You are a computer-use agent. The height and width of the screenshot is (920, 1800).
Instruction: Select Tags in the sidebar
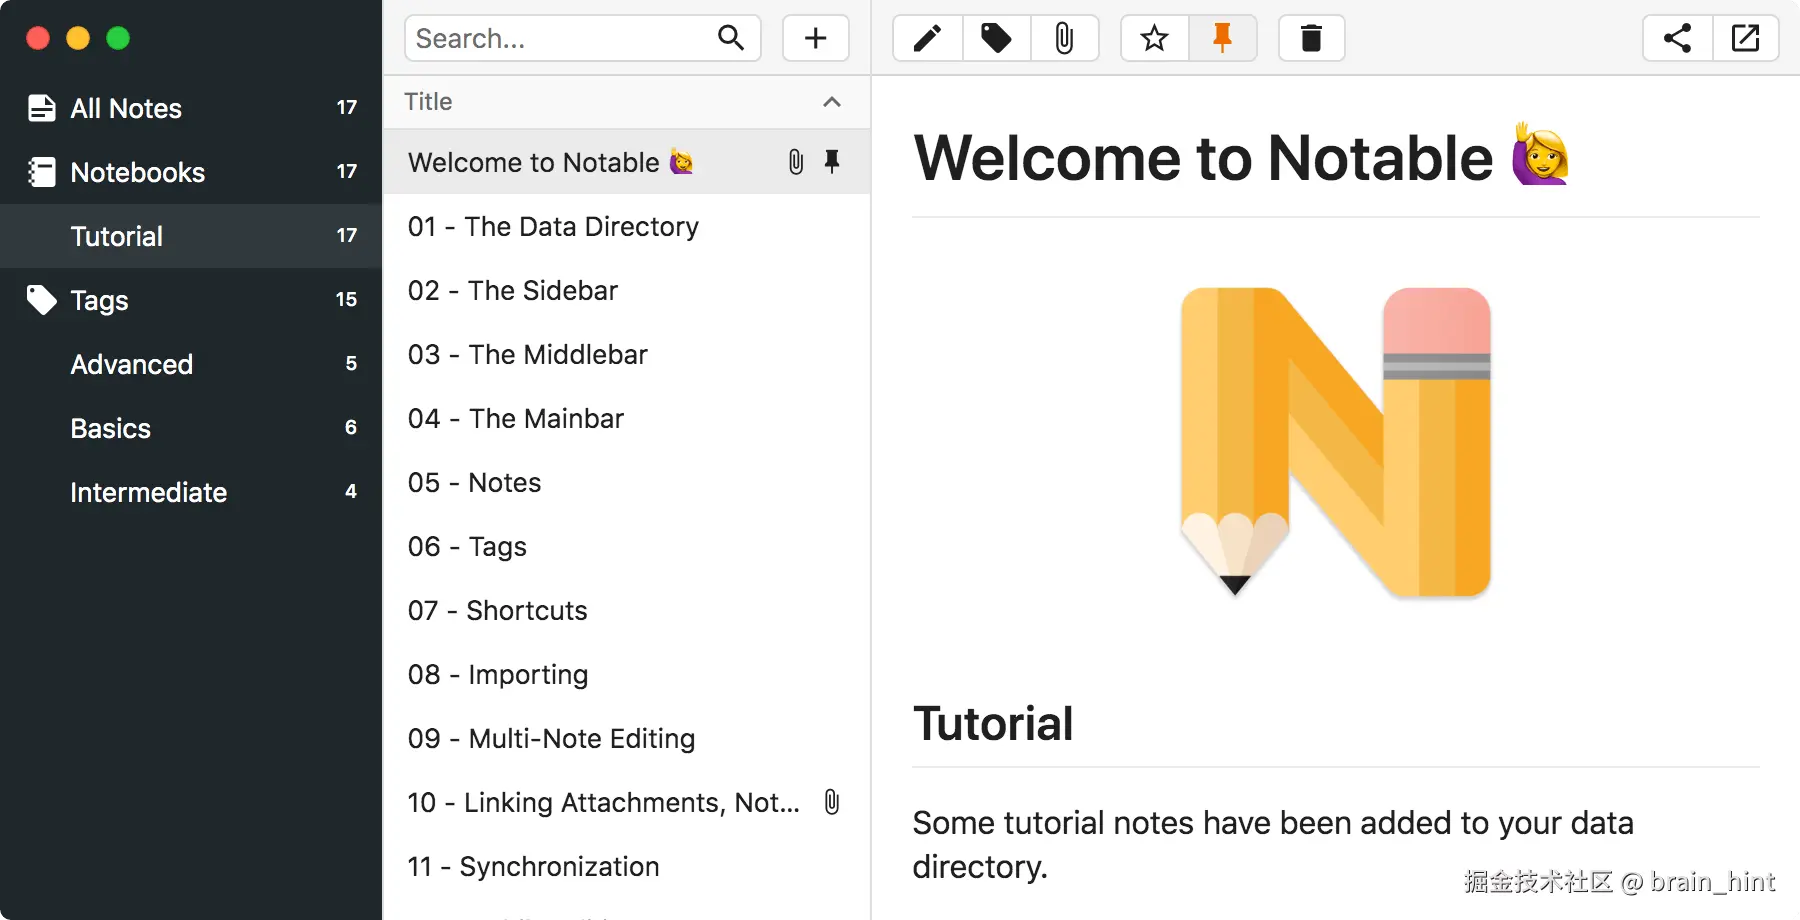191,300
